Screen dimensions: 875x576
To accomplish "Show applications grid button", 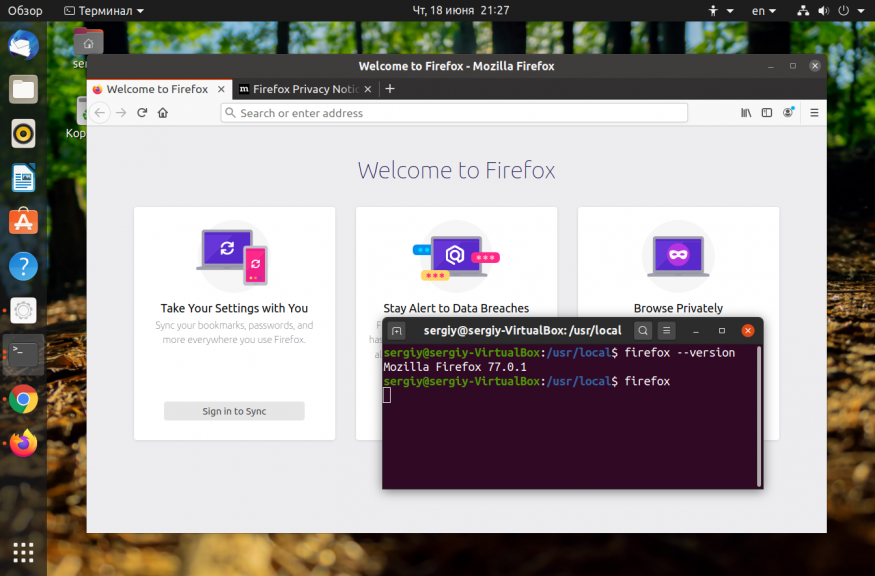I will (23, 553).
